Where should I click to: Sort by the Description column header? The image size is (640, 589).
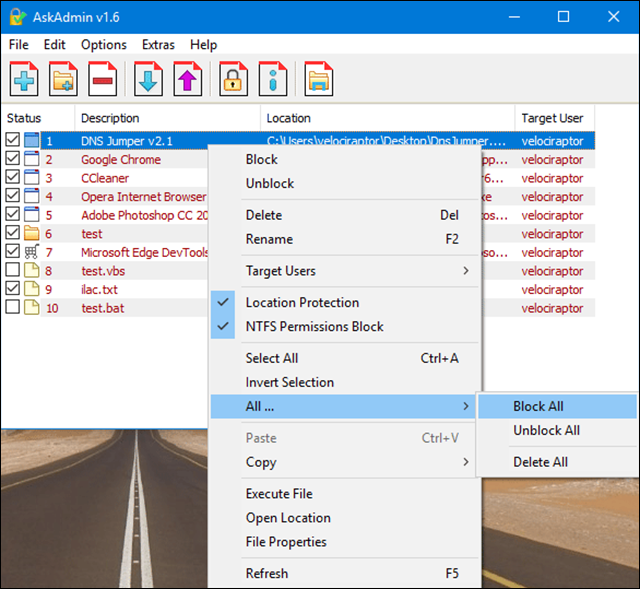tap(167, 118)
